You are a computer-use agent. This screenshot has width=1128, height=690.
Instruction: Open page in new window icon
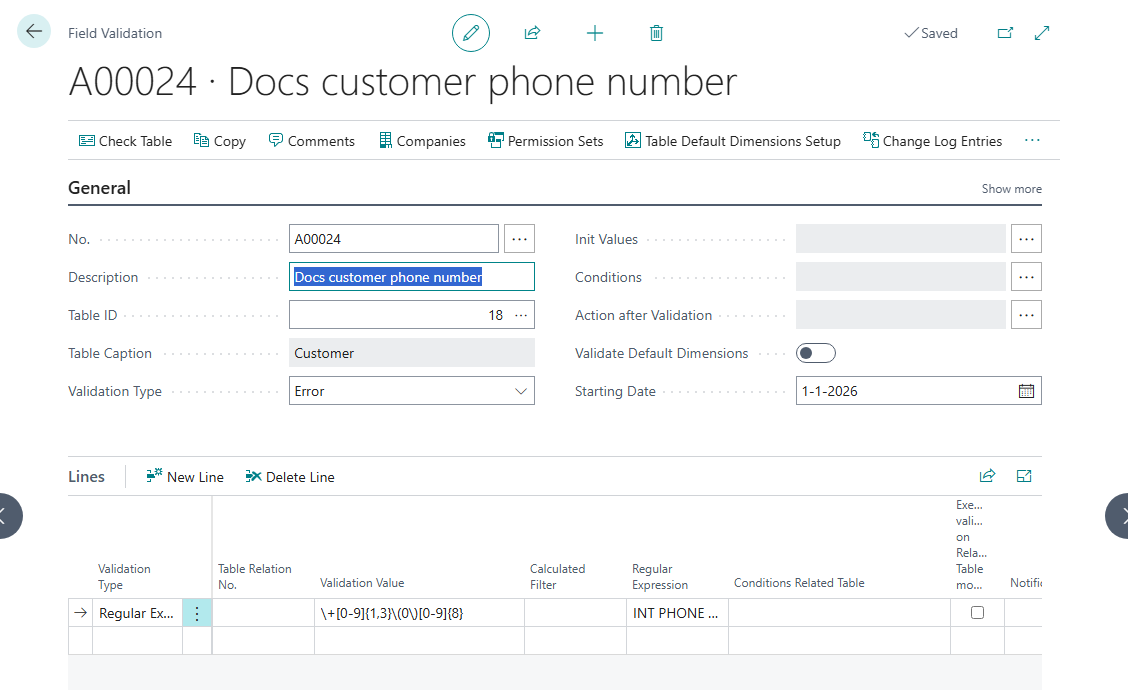pyautogui.click(x=1005, y=33)
